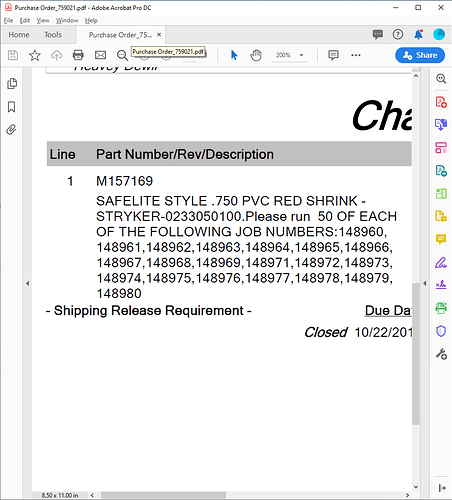Toggle the right tools pane arrow
Image resolution: width=452 pixels, height=500 pixels.
(x=425, y=284)
